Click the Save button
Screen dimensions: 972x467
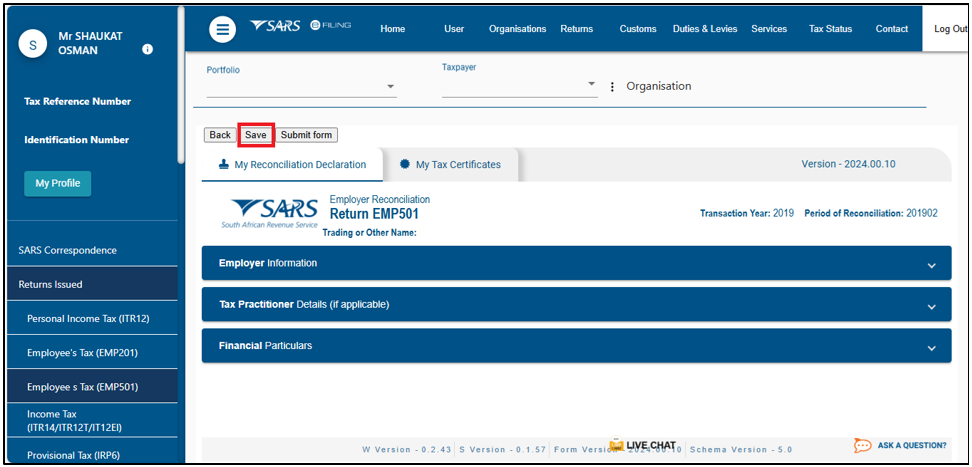coord(255,135)
